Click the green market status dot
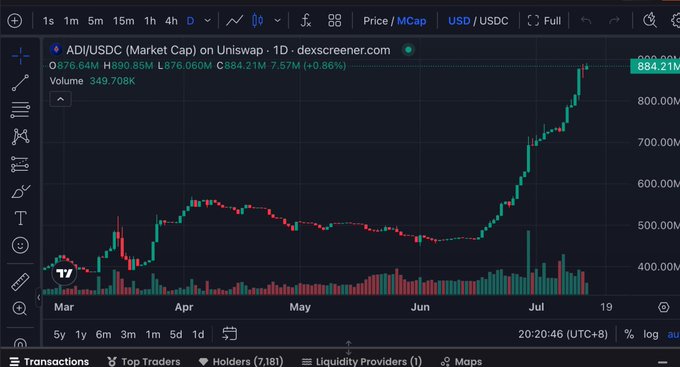The height and width of the screenshot is (367, 680). pyautogui.click(x=408, y=50)
